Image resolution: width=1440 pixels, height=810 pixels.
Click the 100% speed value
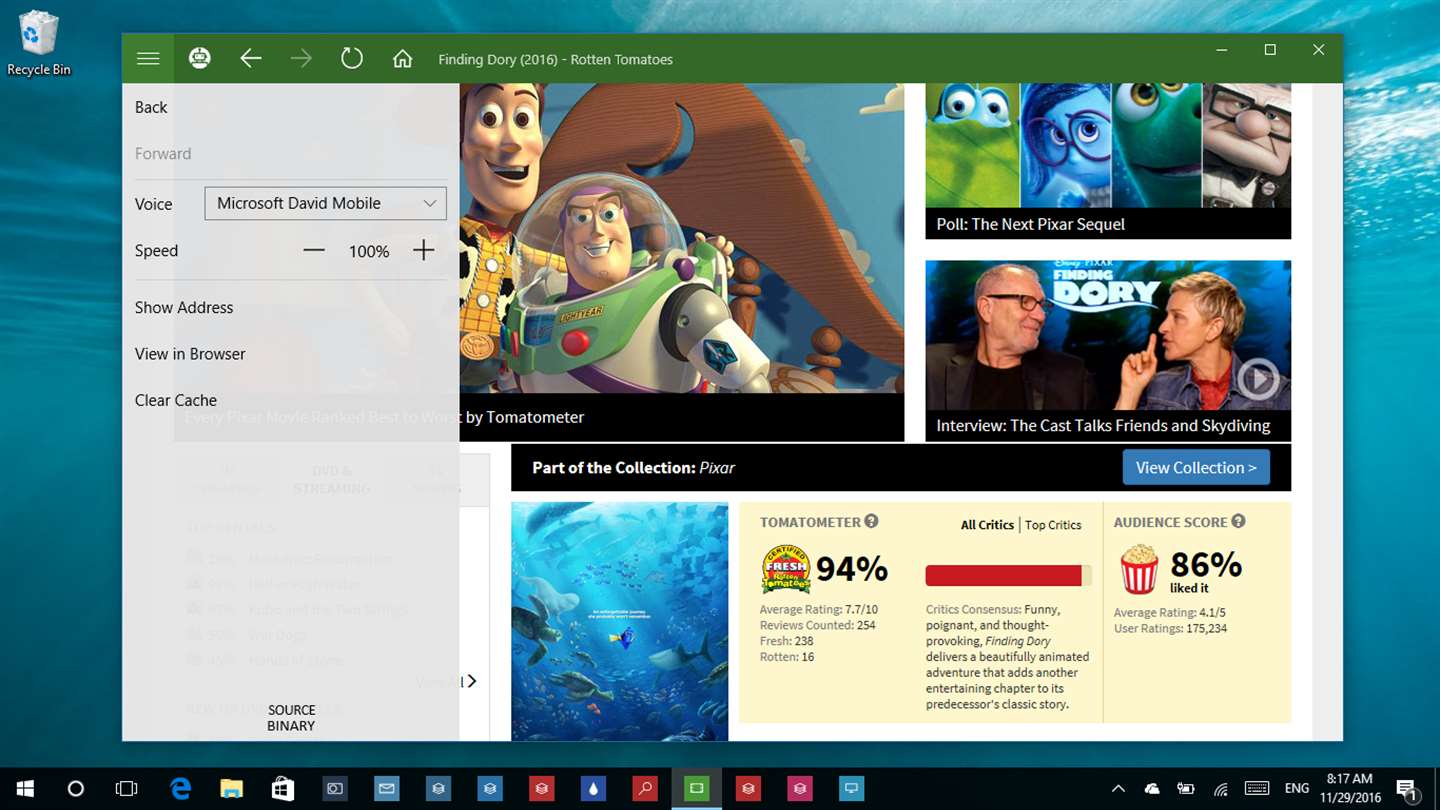tap(369, 252)
